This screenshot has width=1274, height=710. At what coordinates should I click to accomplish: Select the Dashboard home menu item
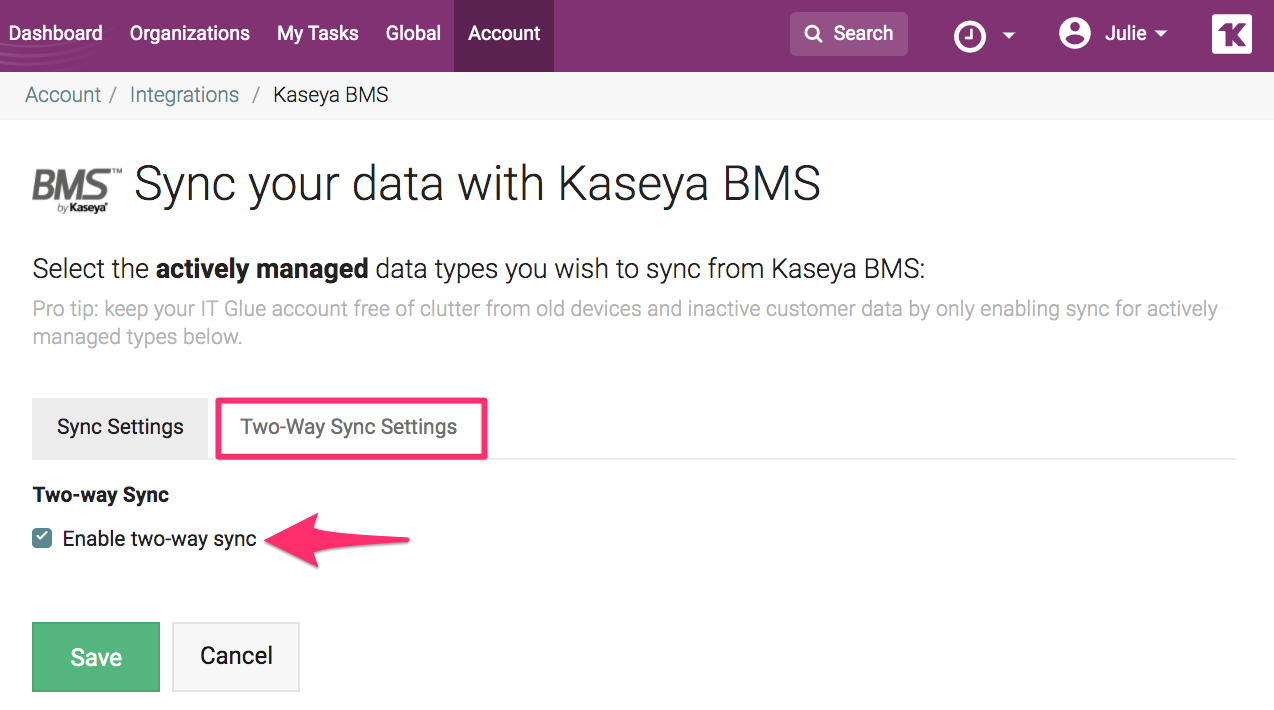tap(55, 33)
